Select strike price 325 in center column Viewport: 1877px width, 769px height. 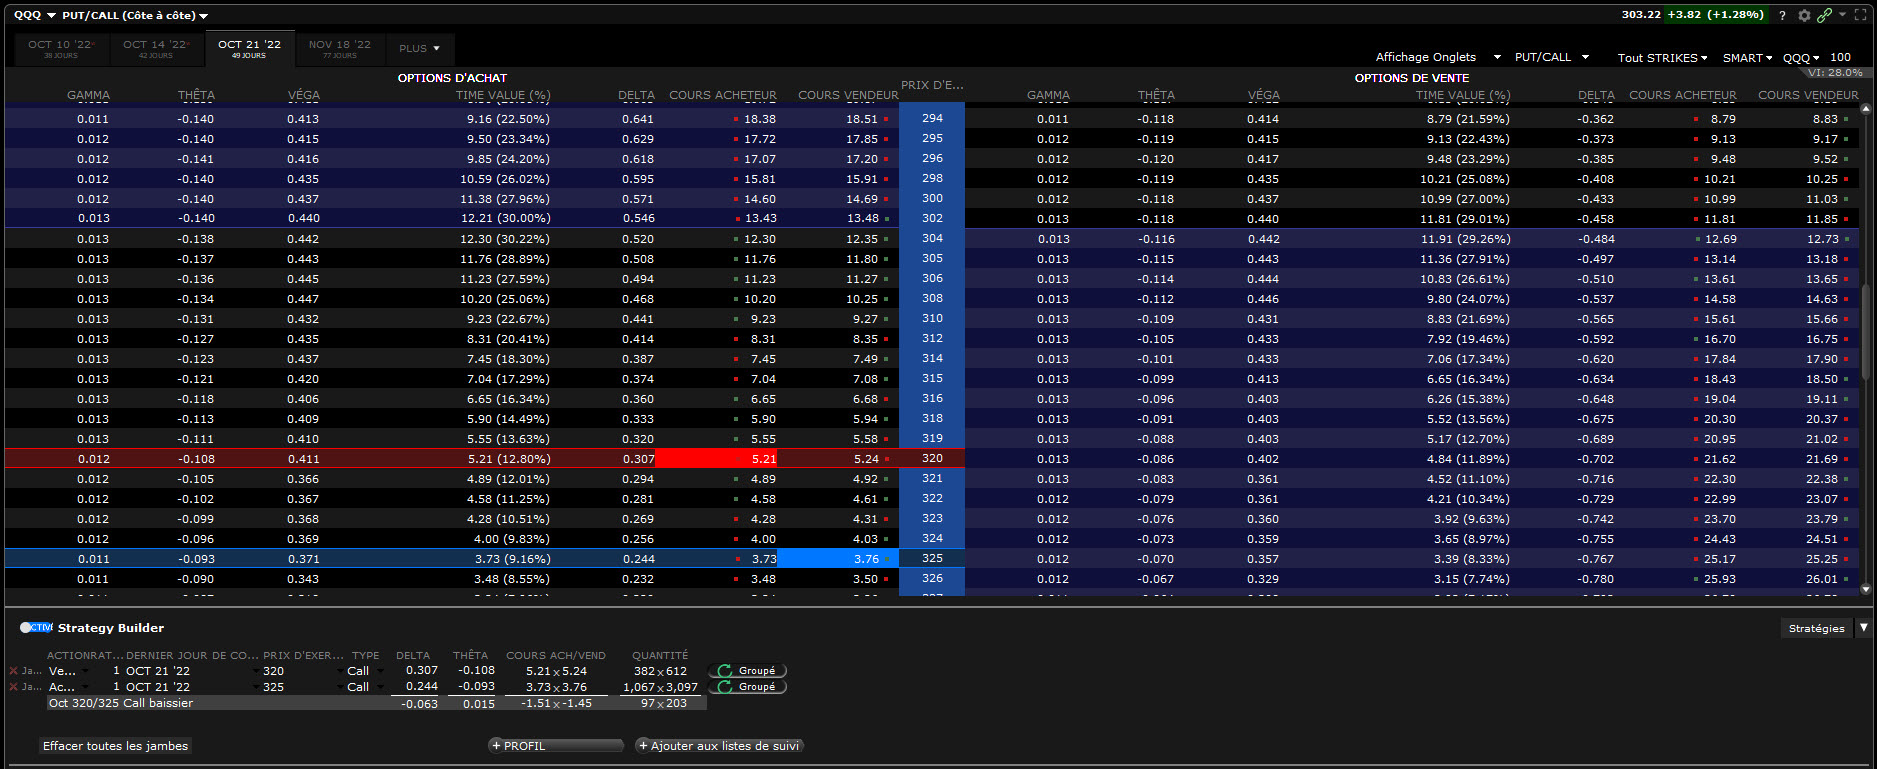click(x=932, y=558)
